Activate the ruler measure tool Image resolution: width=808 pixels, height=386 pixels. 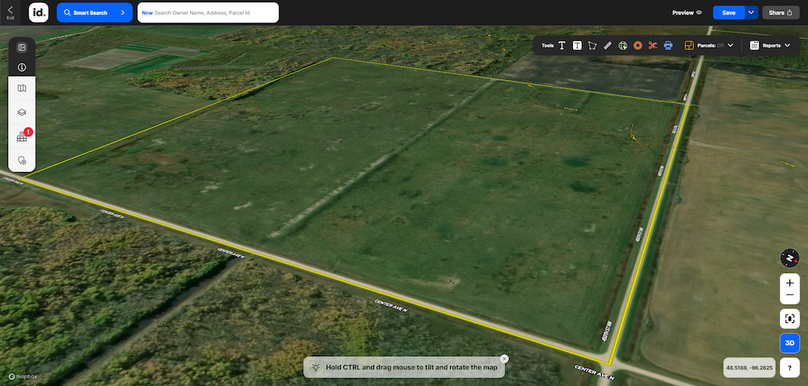608,45
